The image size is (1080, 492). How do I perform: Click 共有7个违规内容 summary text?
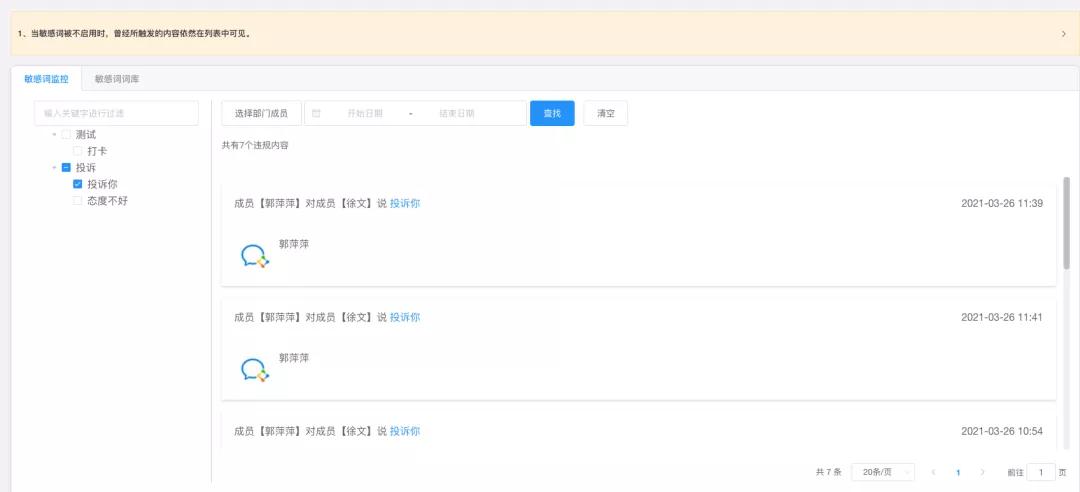coord(255,145)
